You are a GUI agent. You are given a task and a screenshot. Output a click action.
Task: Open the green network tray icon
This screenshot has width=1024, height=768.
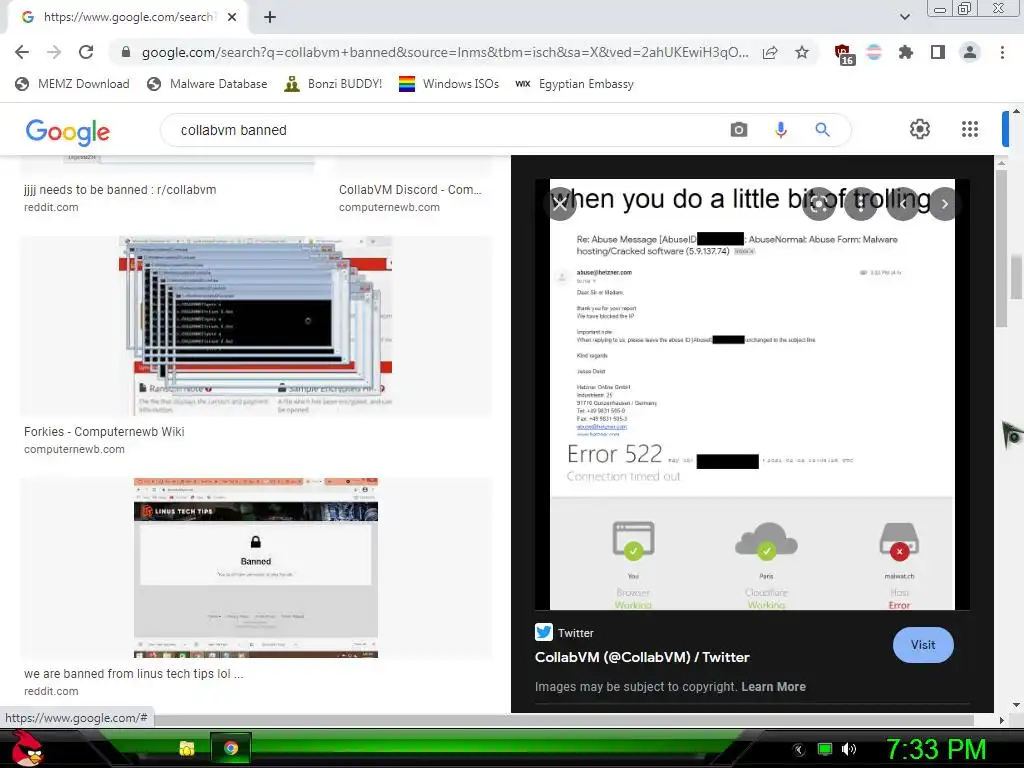tap(825, 749)
